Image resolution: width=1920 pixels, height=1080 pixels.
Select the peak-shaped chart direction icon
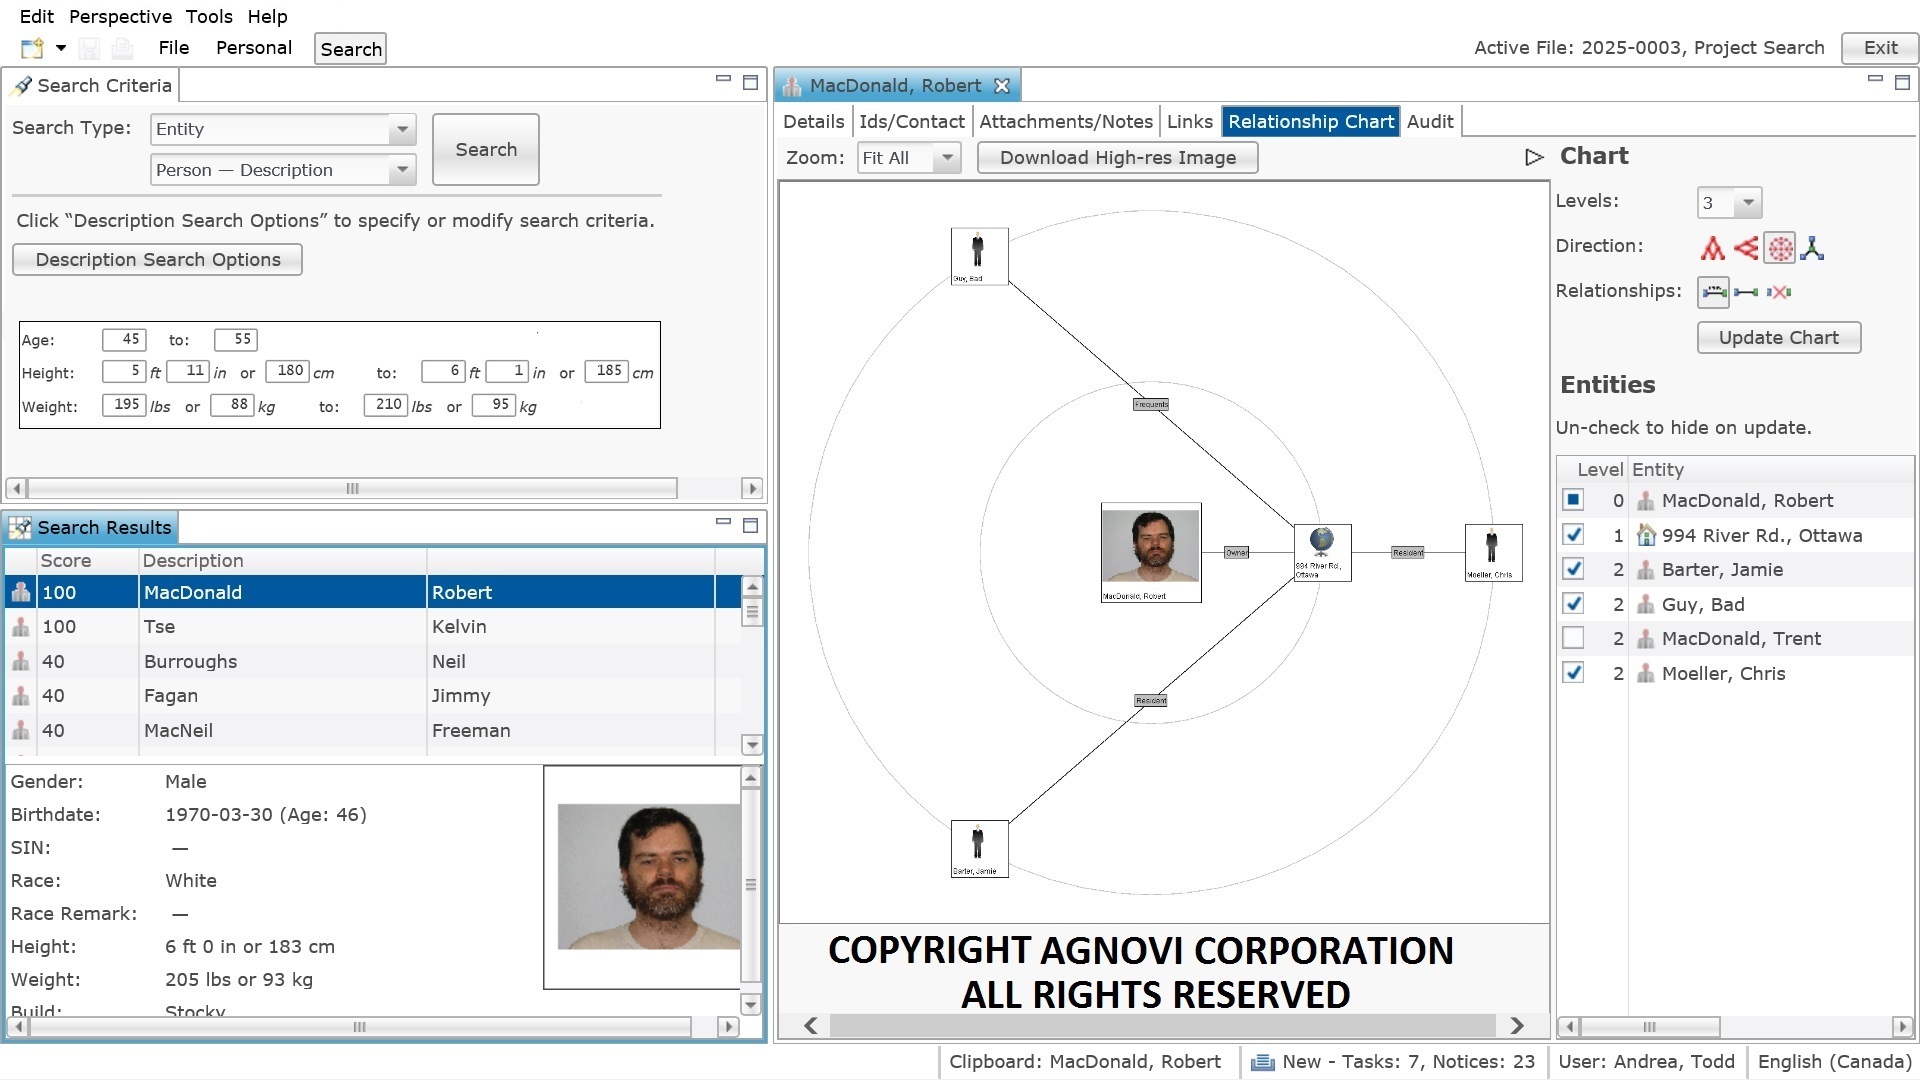pyautogui.click(x=1713, y=248)
